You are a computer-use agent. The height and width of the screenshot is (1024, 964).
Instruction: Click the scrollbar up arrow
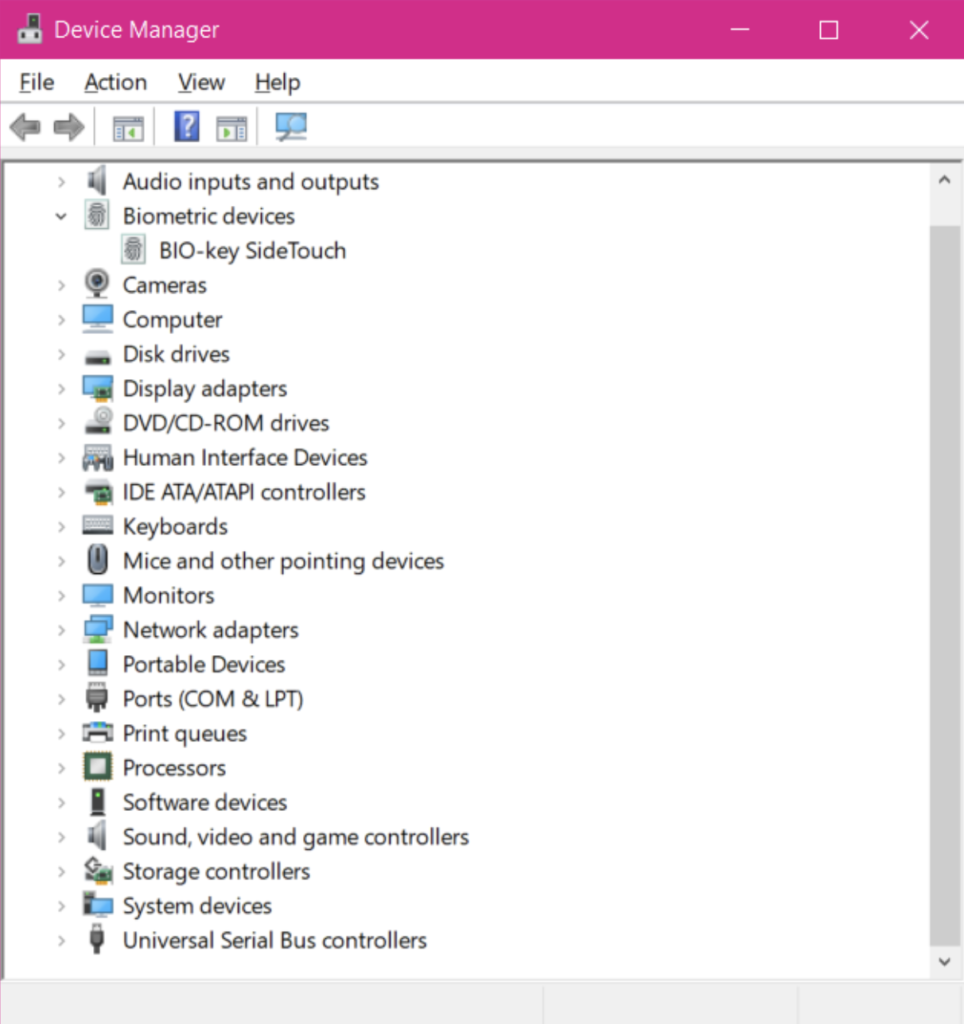point(944,180)
